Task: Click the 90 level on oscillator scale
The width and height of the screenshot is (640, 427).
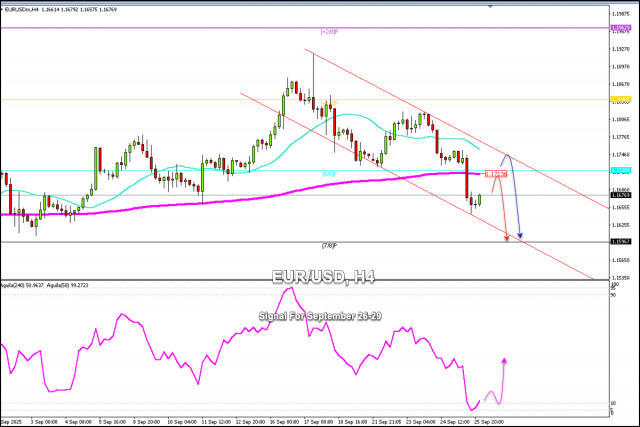Action: (x=613, y=294)
